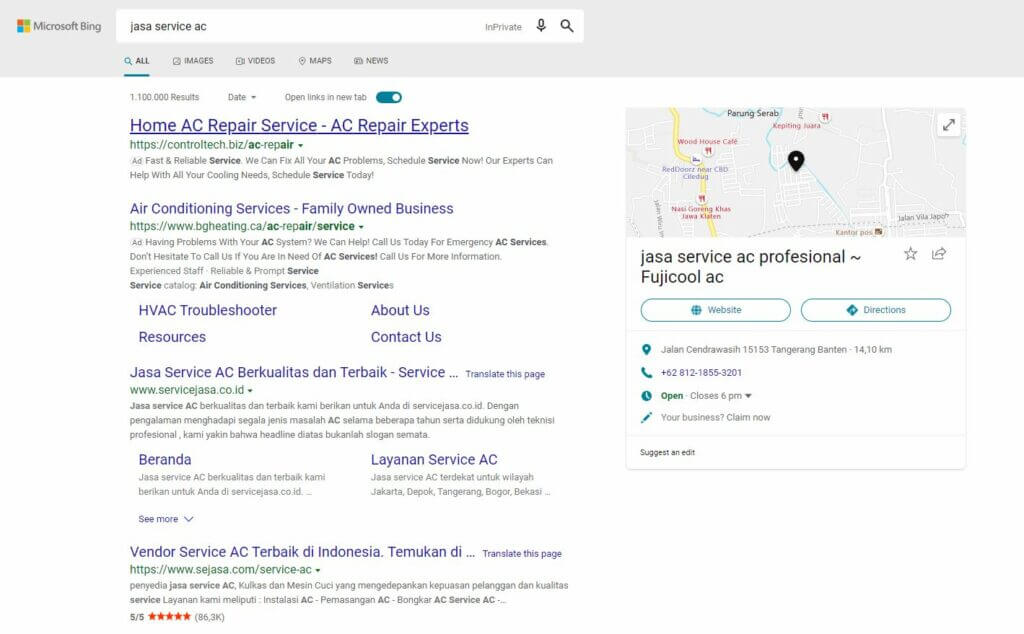Translate the servicejasa result page
The height and width of the screenshot is (634, 1024).
point(505,374)
